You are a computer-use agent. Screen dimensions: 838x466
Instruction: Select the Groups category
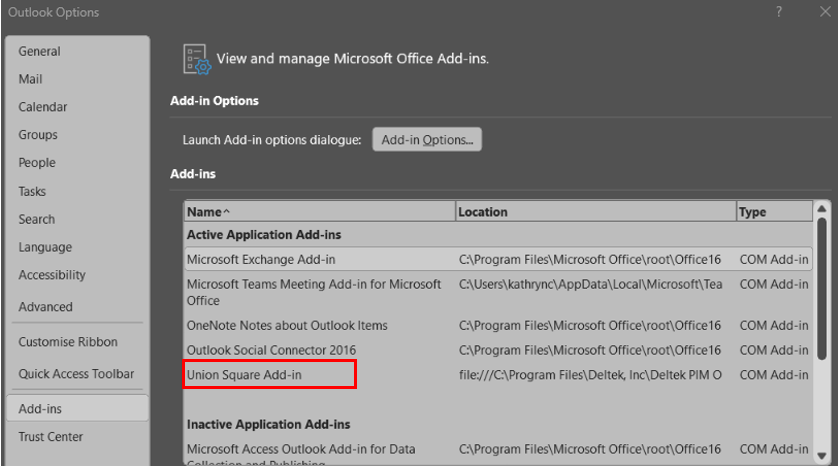pos(38,135)
